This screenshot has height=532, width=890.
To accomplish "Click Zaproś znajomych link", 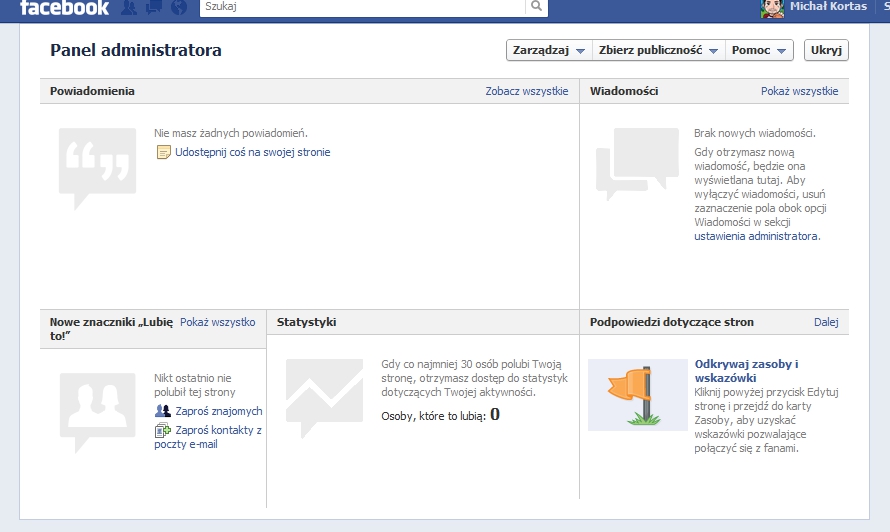I will (218, 411).
